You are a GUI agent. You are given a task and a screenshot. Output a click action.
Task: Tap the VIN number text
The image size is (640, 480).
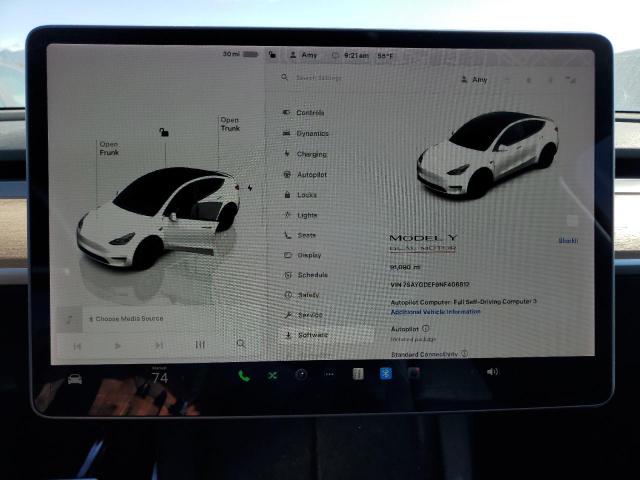point(430,284)
